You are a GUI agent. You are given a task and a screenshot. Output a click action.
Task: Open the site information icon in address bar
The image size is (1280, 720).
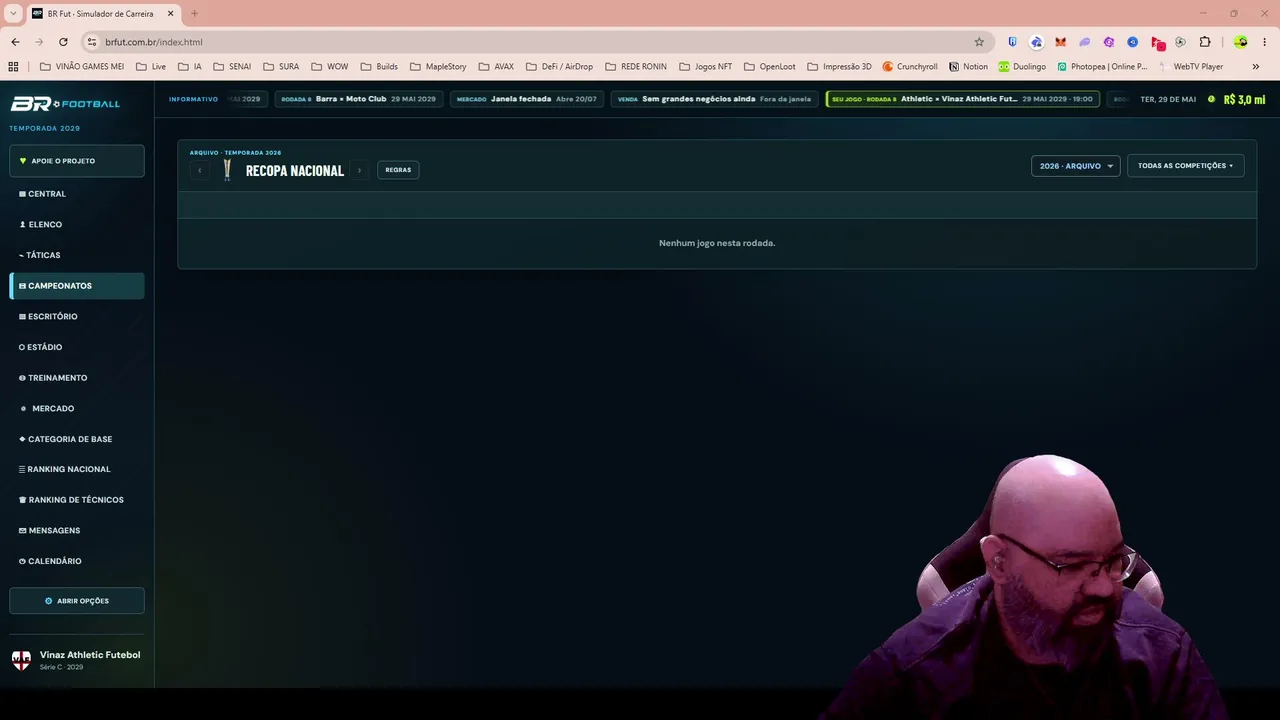91,42
